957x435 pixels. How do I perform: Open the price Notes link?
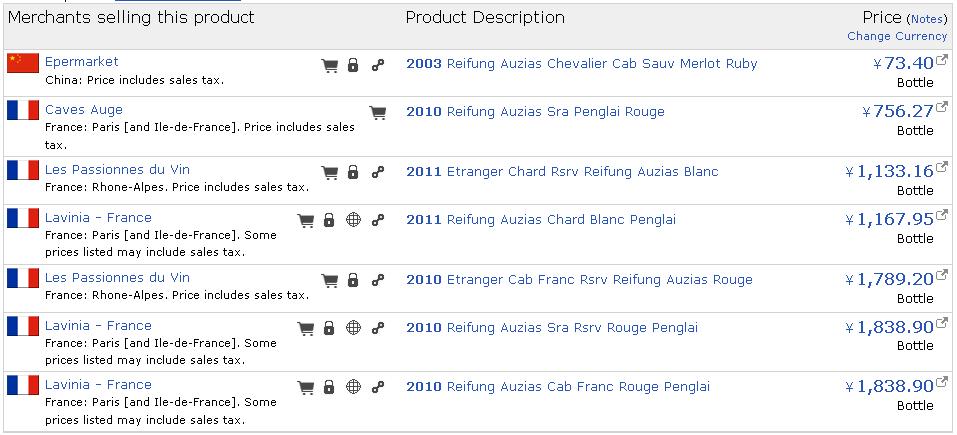point(927,19)
